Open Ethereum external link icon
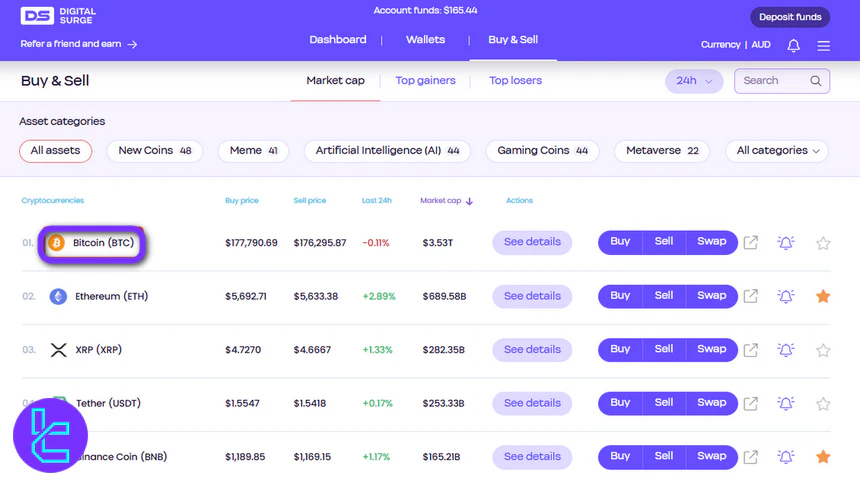 [750, 296]
